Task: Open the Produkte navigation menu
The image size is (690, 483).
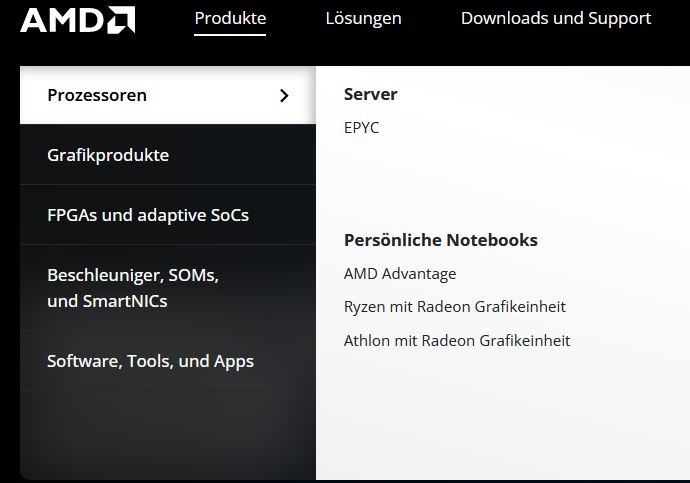Action: 230,18
